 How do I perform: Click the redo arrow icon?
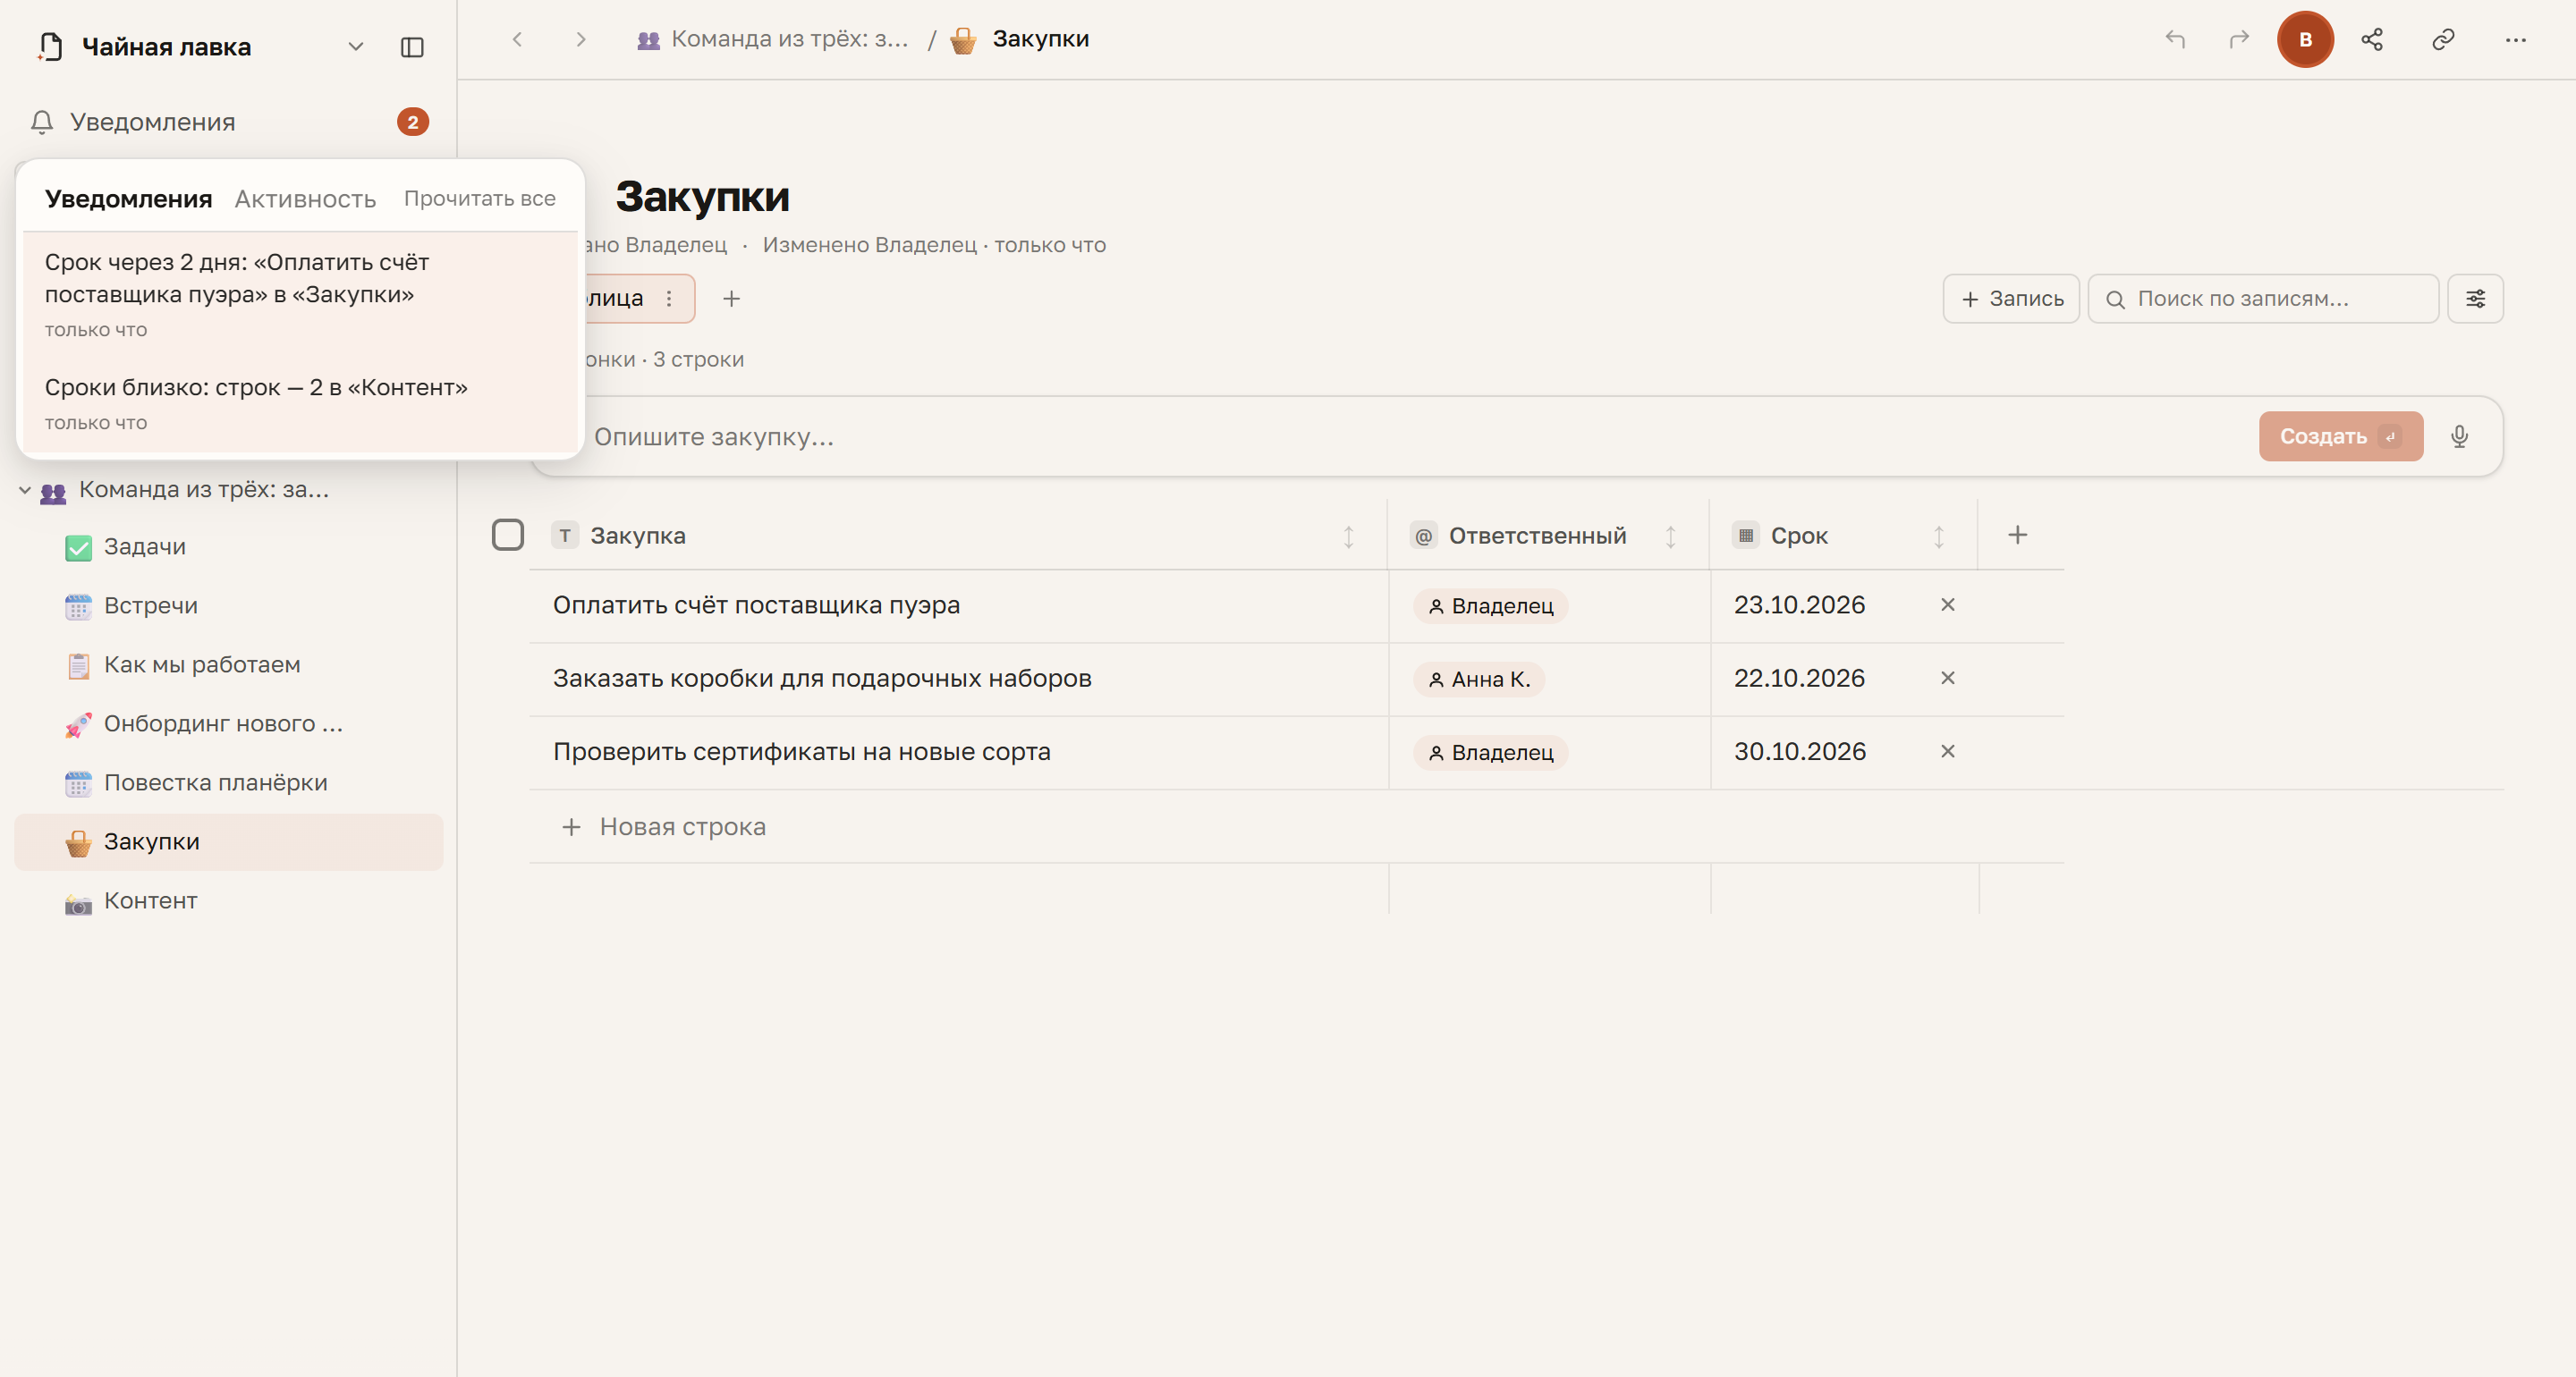tap(2239, 40)
